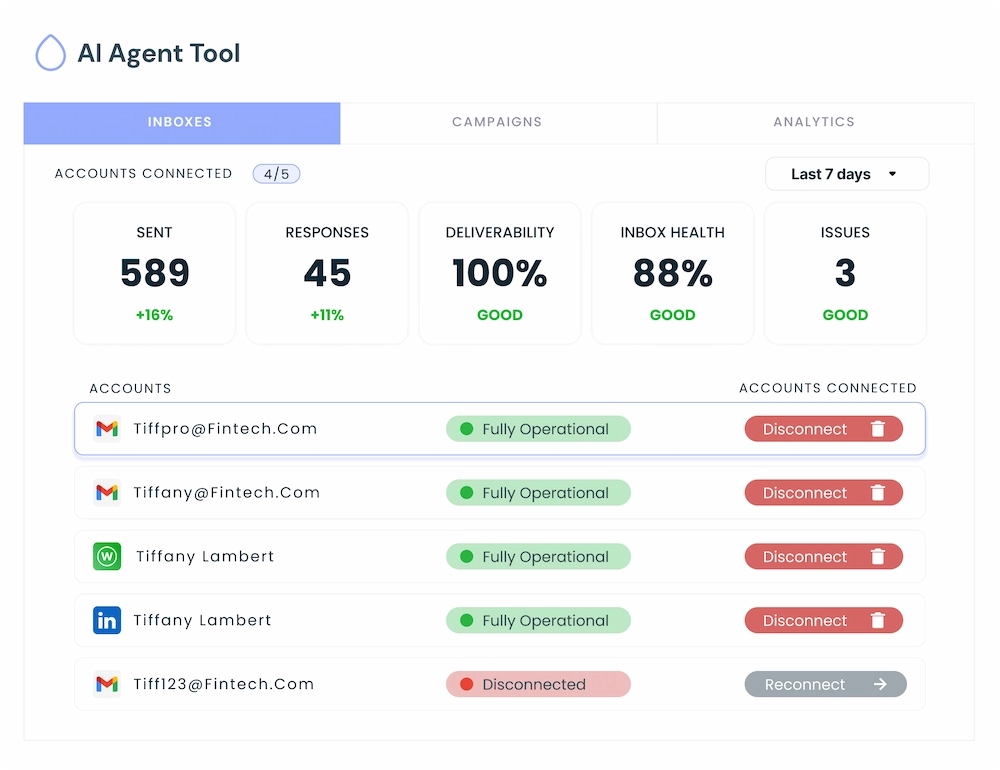Click the green W icon for Tiffany Lambert
This screenshot has height=770, width=1000.
coord(107,556)
